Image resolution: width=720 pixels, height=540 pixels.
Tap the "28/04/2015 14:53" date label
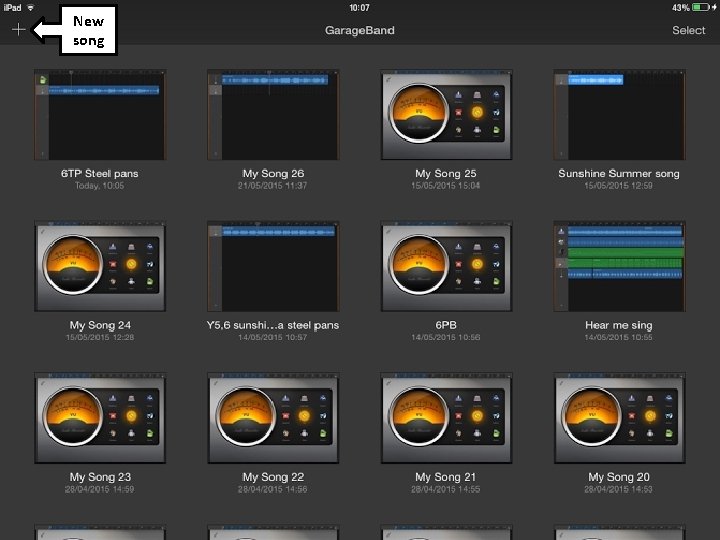click(619, 489)
